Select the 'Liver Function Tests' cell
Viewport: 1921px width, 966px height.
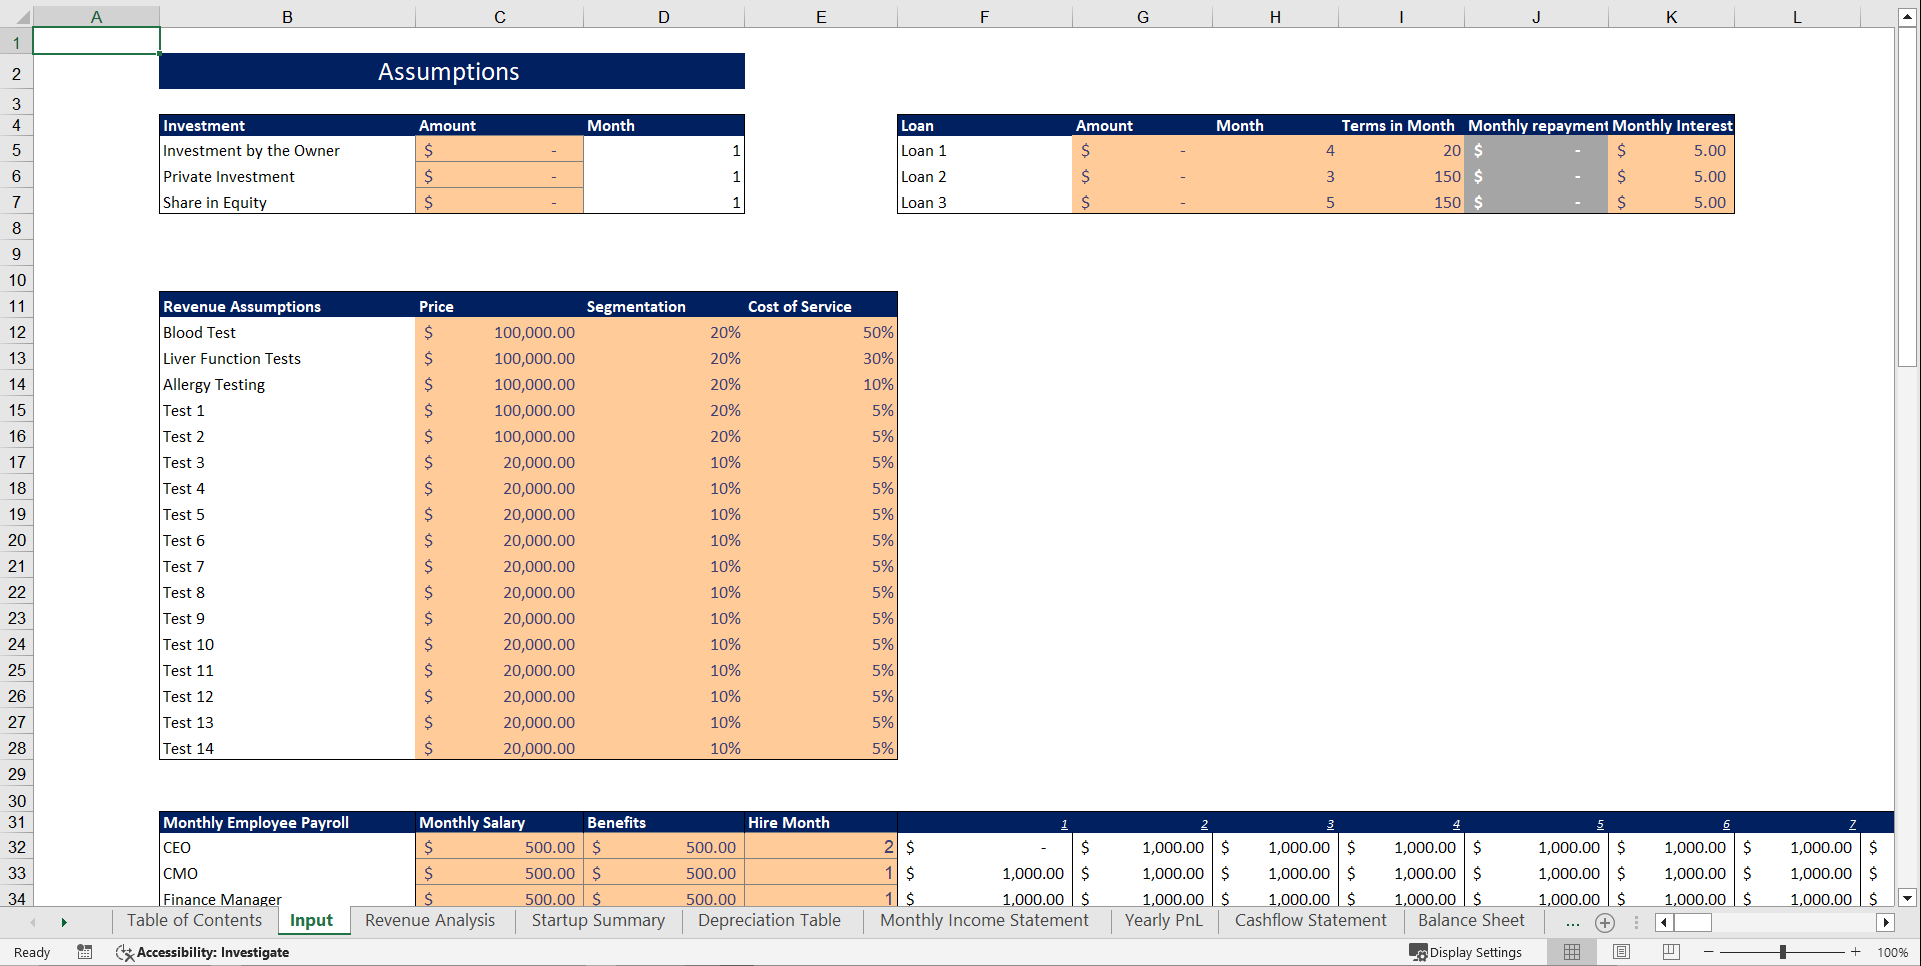(x=287, y=358)
